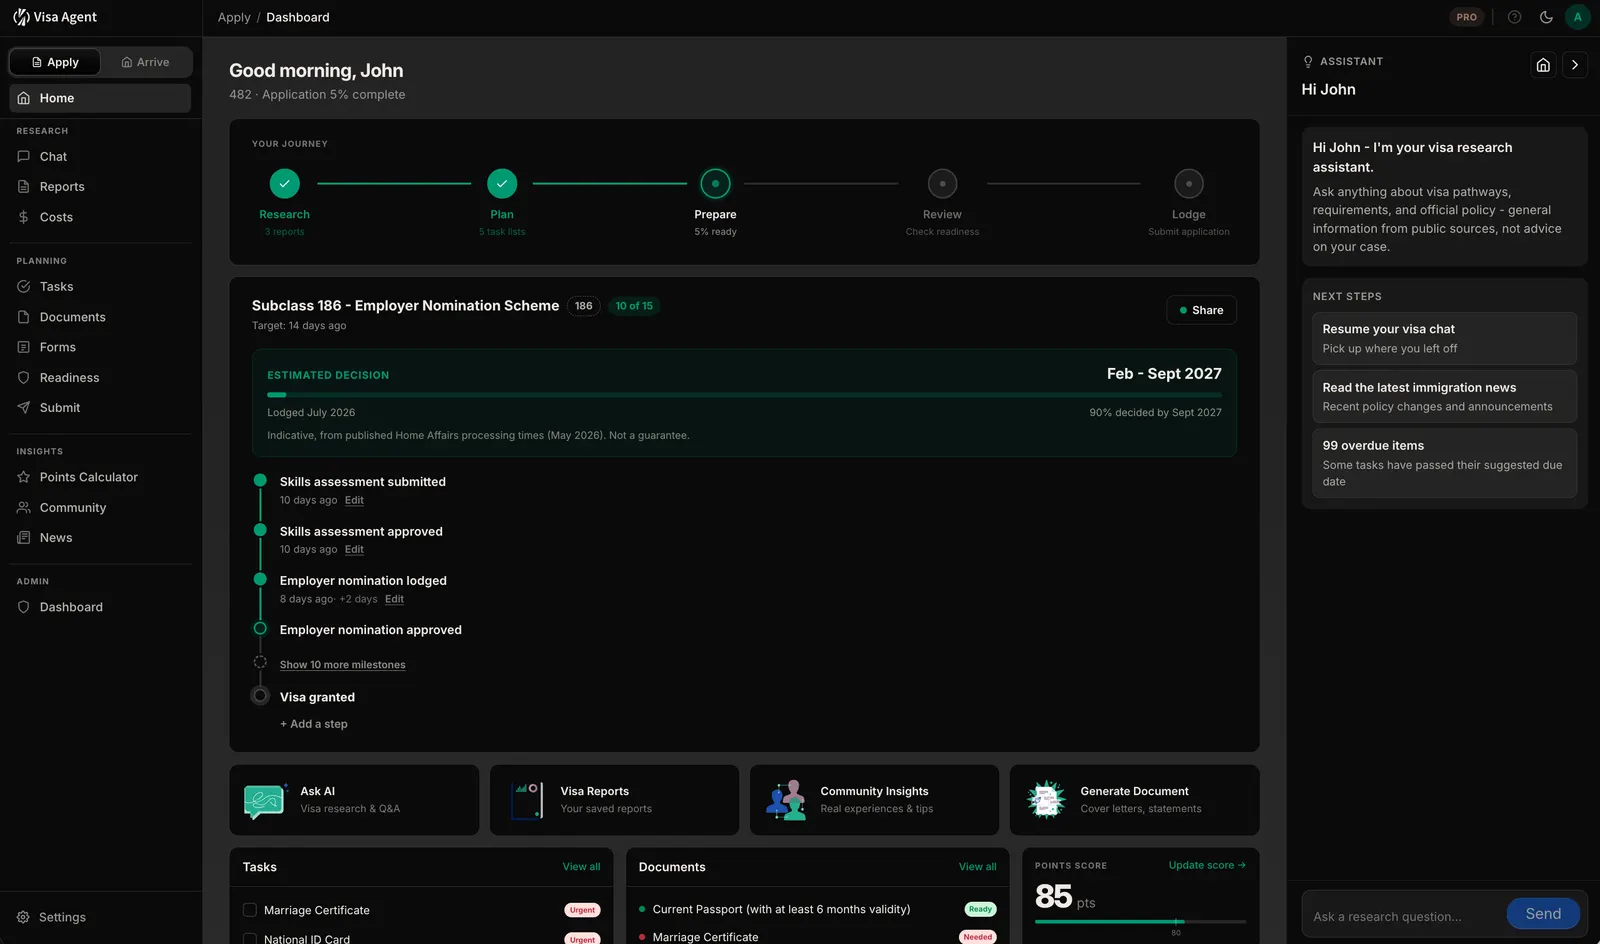
Task: Click Urgent badge on Marriage Certificate task
Action: pos(582,910)
